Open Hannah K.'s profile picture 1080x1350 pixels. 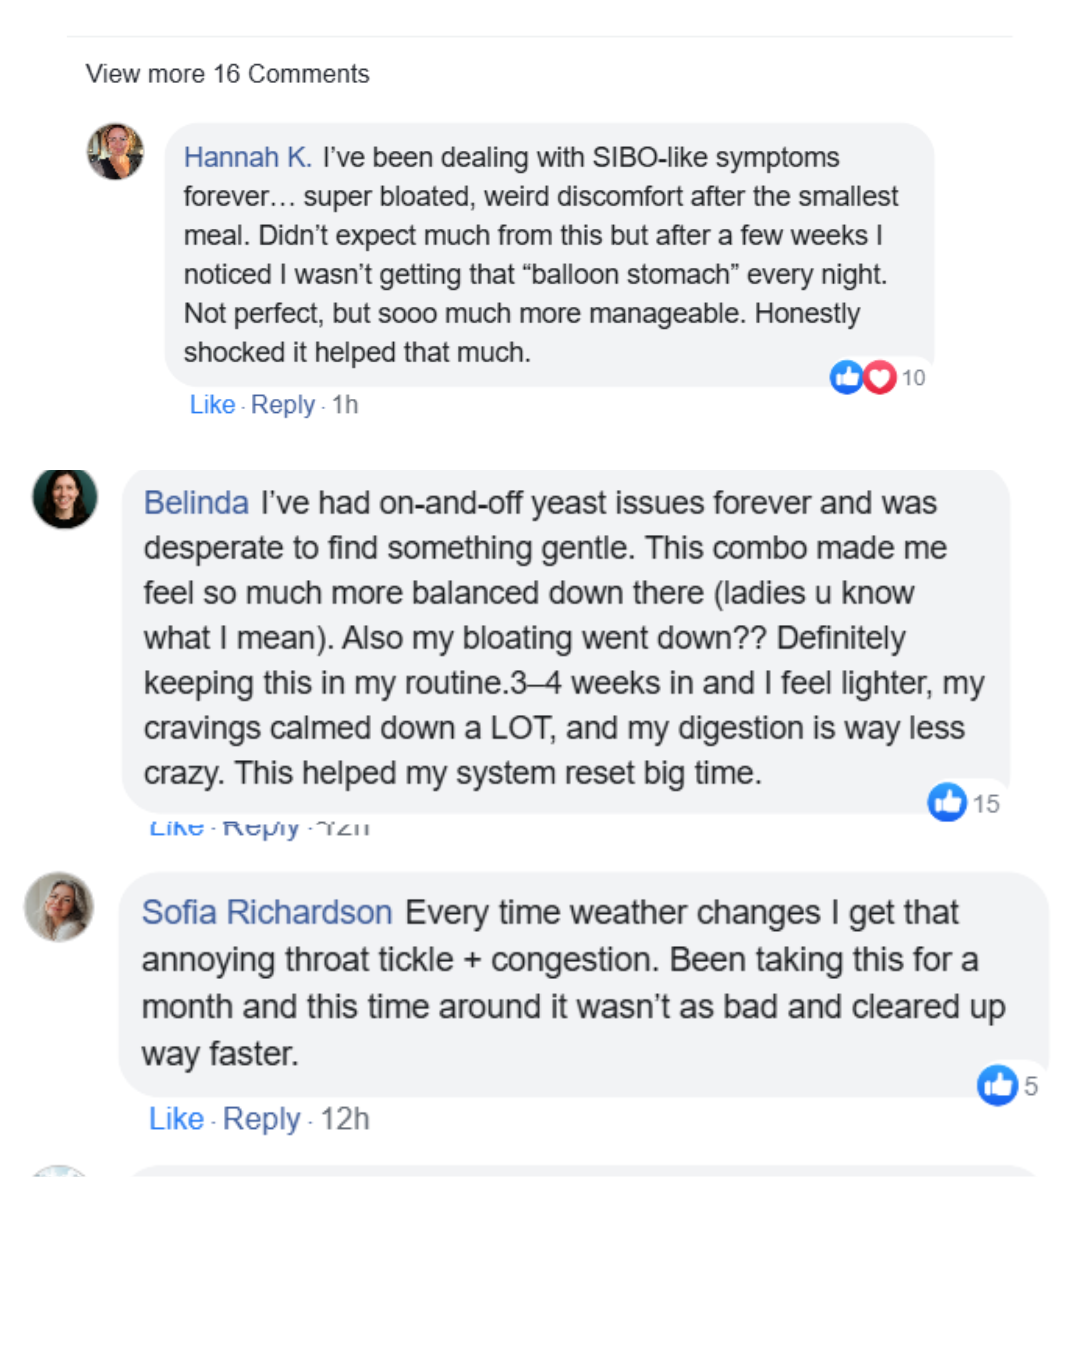[115, 152]
